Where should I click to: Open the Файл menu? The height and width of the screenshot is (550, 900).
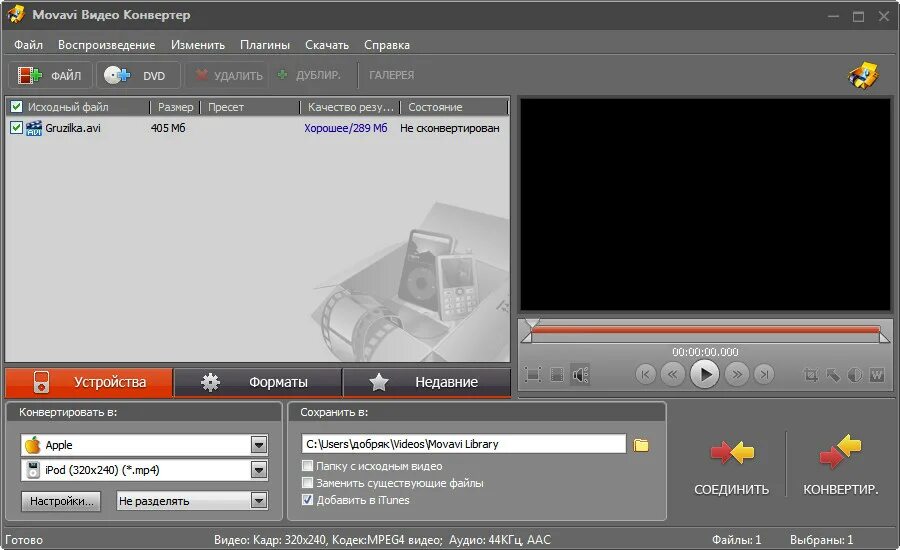(x=28, y=45)
